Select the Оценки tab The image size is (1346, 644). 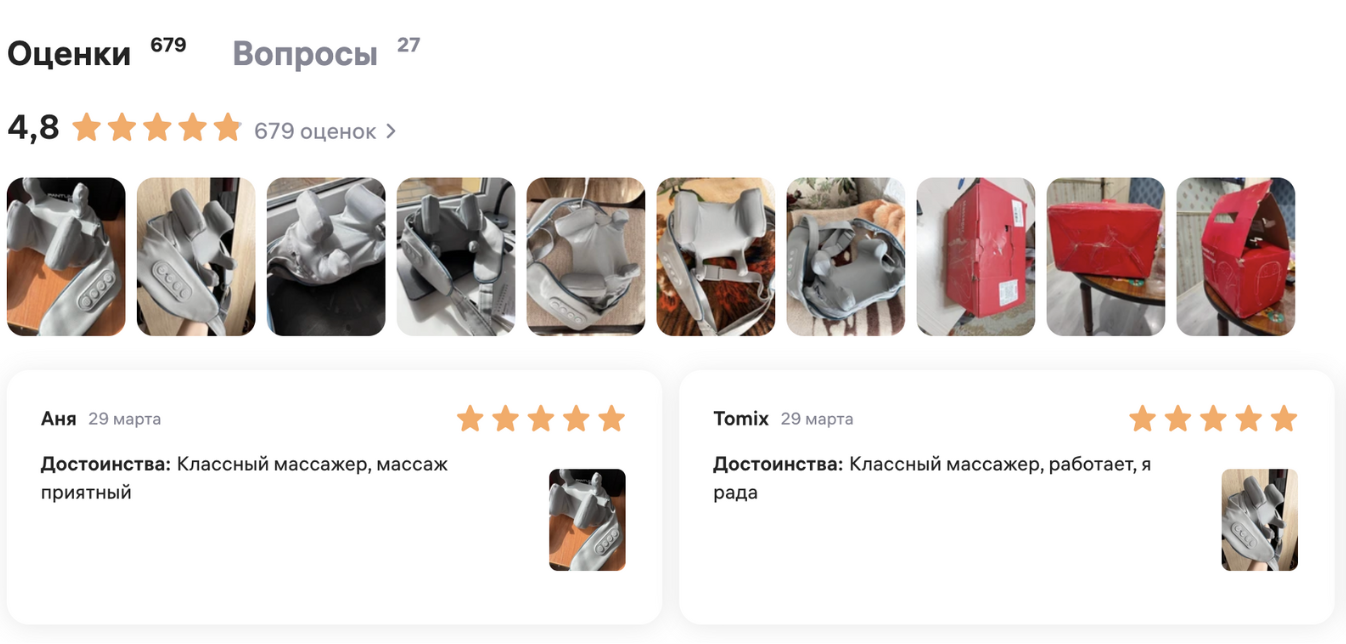pyautogui.click(x=69, y=54)
